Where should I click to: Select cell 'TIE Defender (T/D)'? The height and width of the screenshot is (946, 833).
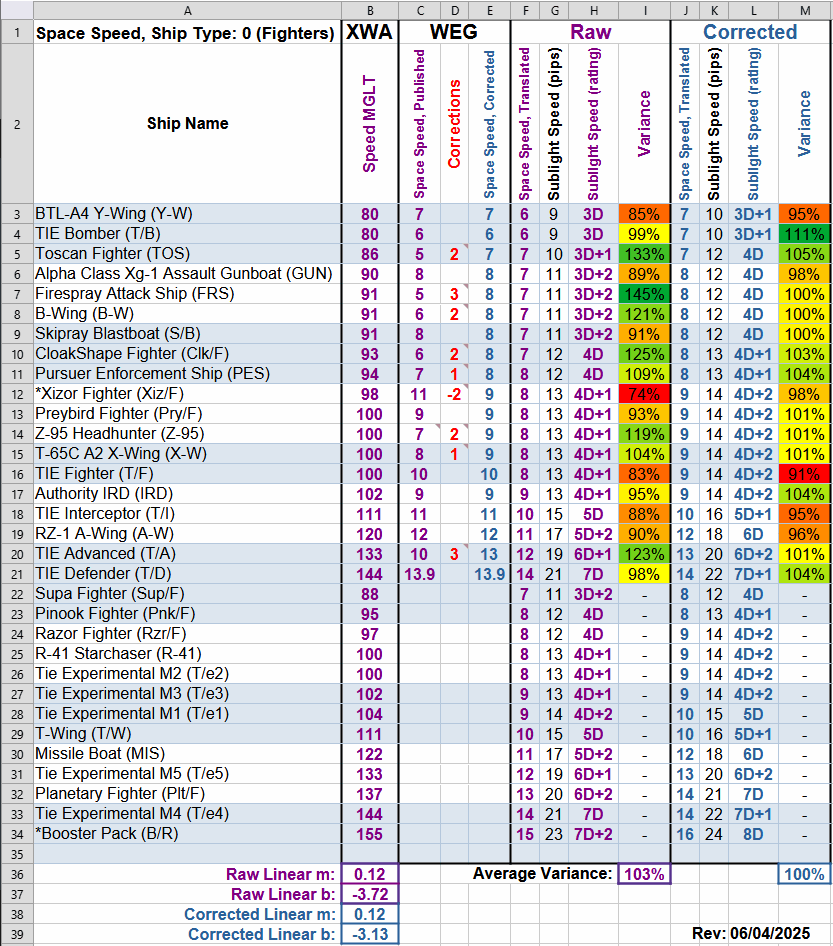click(188, 574)
